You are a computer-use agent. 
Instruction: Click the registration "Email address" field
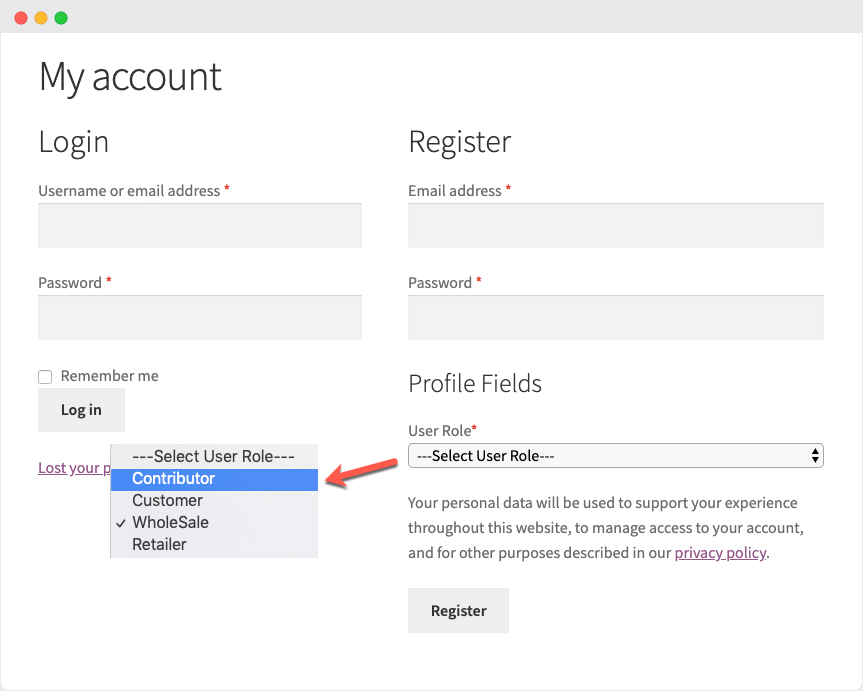[x=615, y=225]
